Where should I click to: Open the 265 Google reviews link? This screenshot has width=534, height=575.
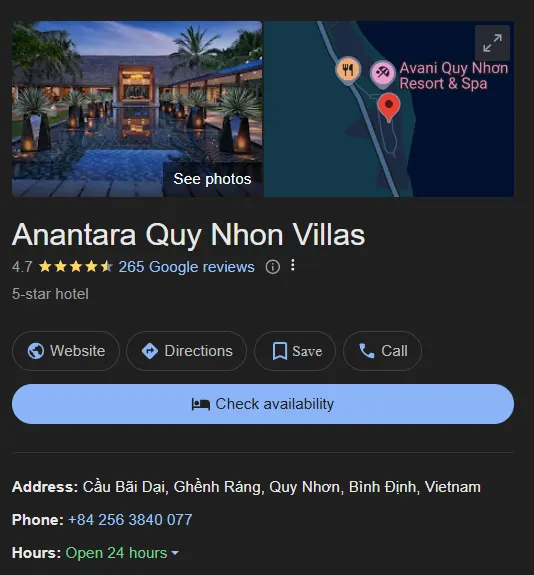pyautogui.click(x=186, y=267)
